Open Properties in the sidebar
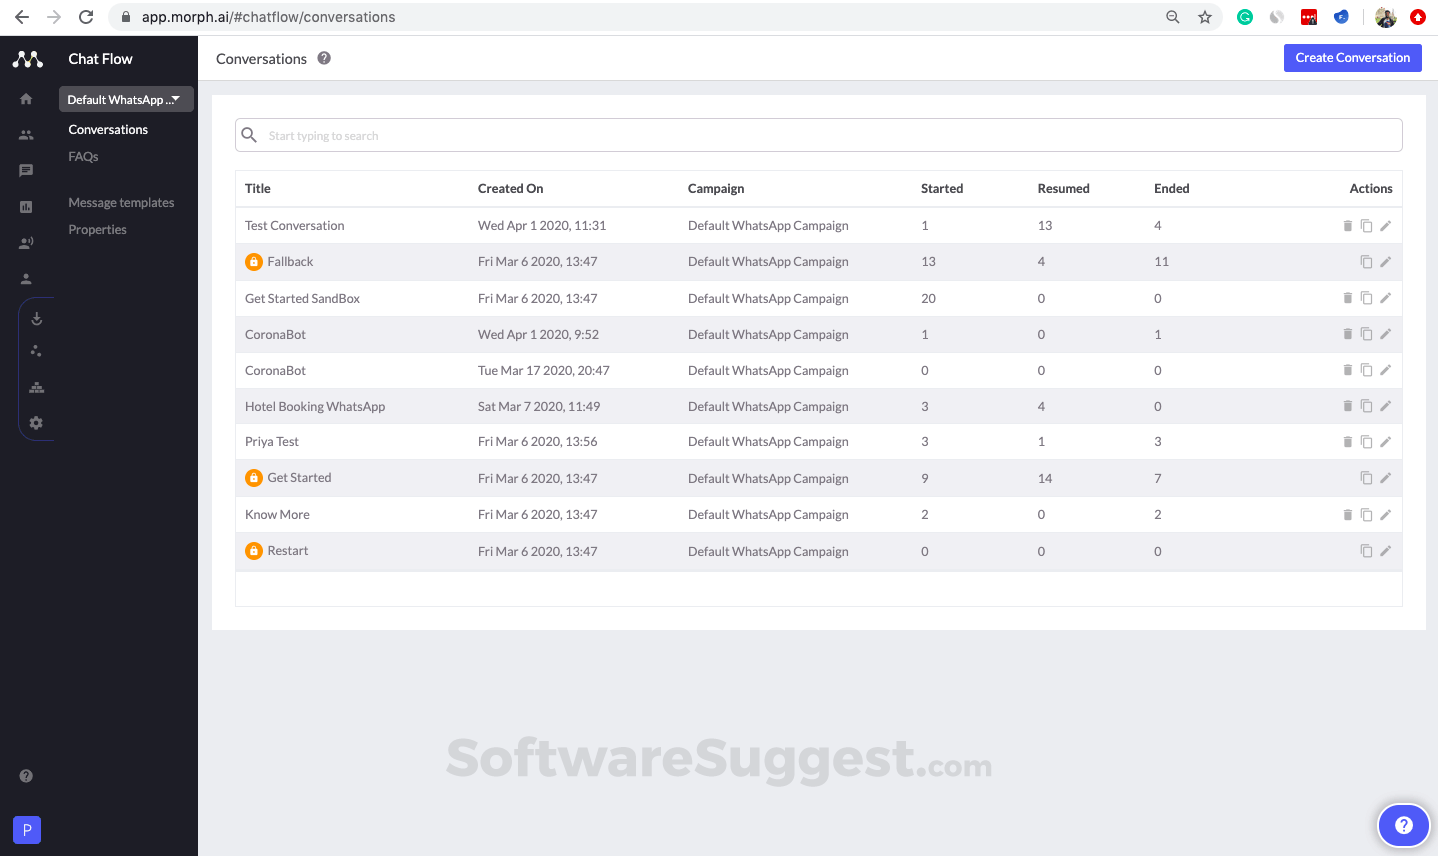Screen dimensions: 1438x856 click(97, 230)
